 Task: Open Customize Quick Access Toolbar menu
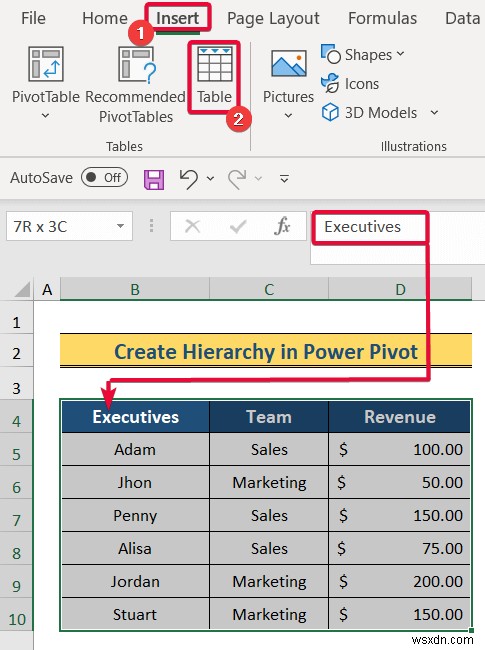point(284,179)
